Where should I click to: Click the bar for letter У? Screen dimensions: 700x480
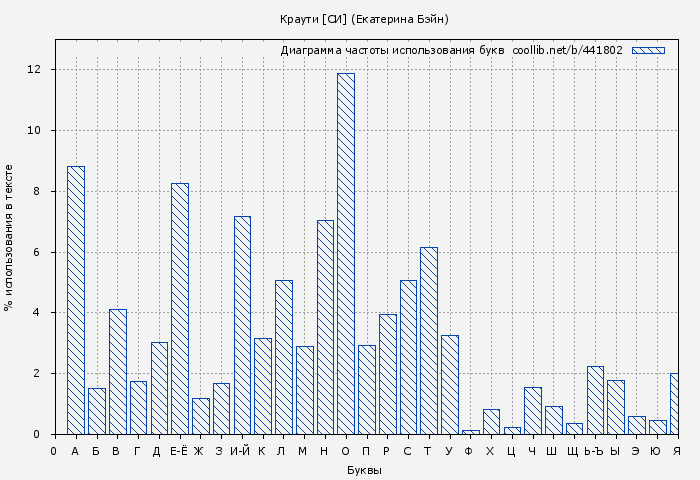coord(450,384)
